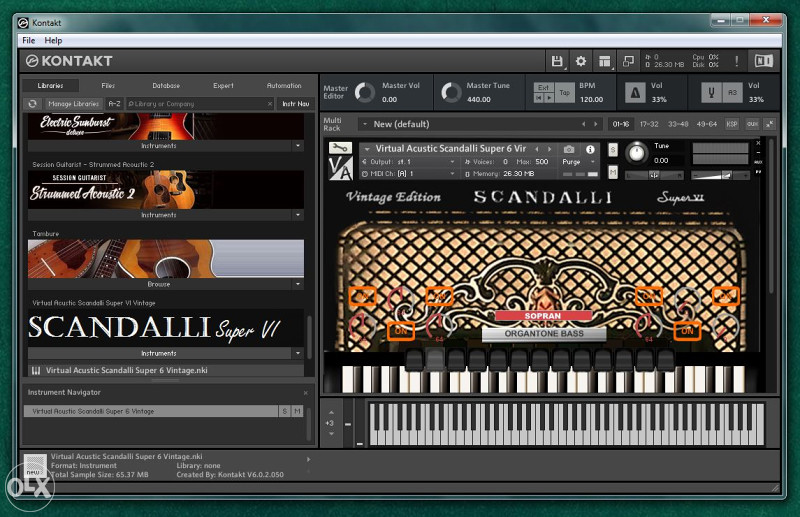800x517 pixels.
Task: Clear the library search field
Action: click(x=270, y=104)
